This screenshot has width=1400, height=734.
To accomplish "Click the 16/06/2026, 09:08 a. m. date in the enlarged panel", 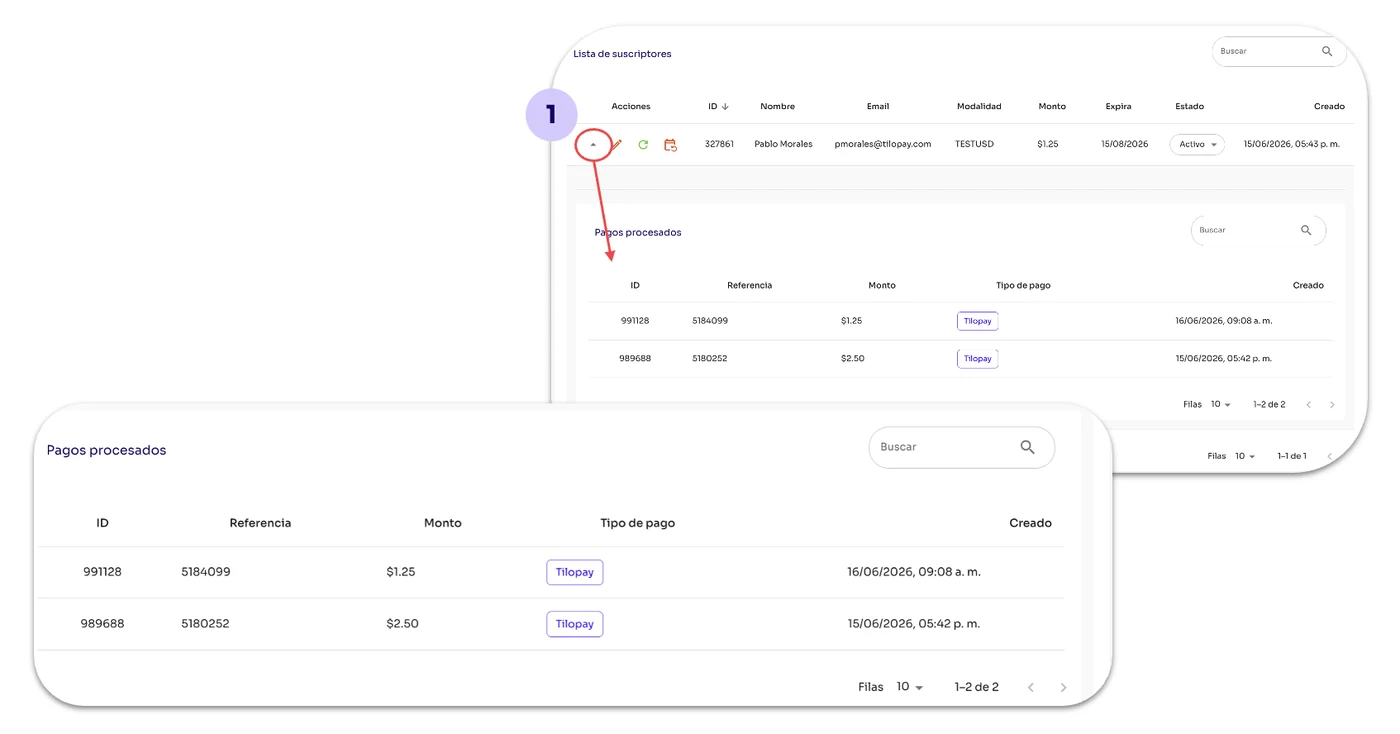I will (914, 572).
